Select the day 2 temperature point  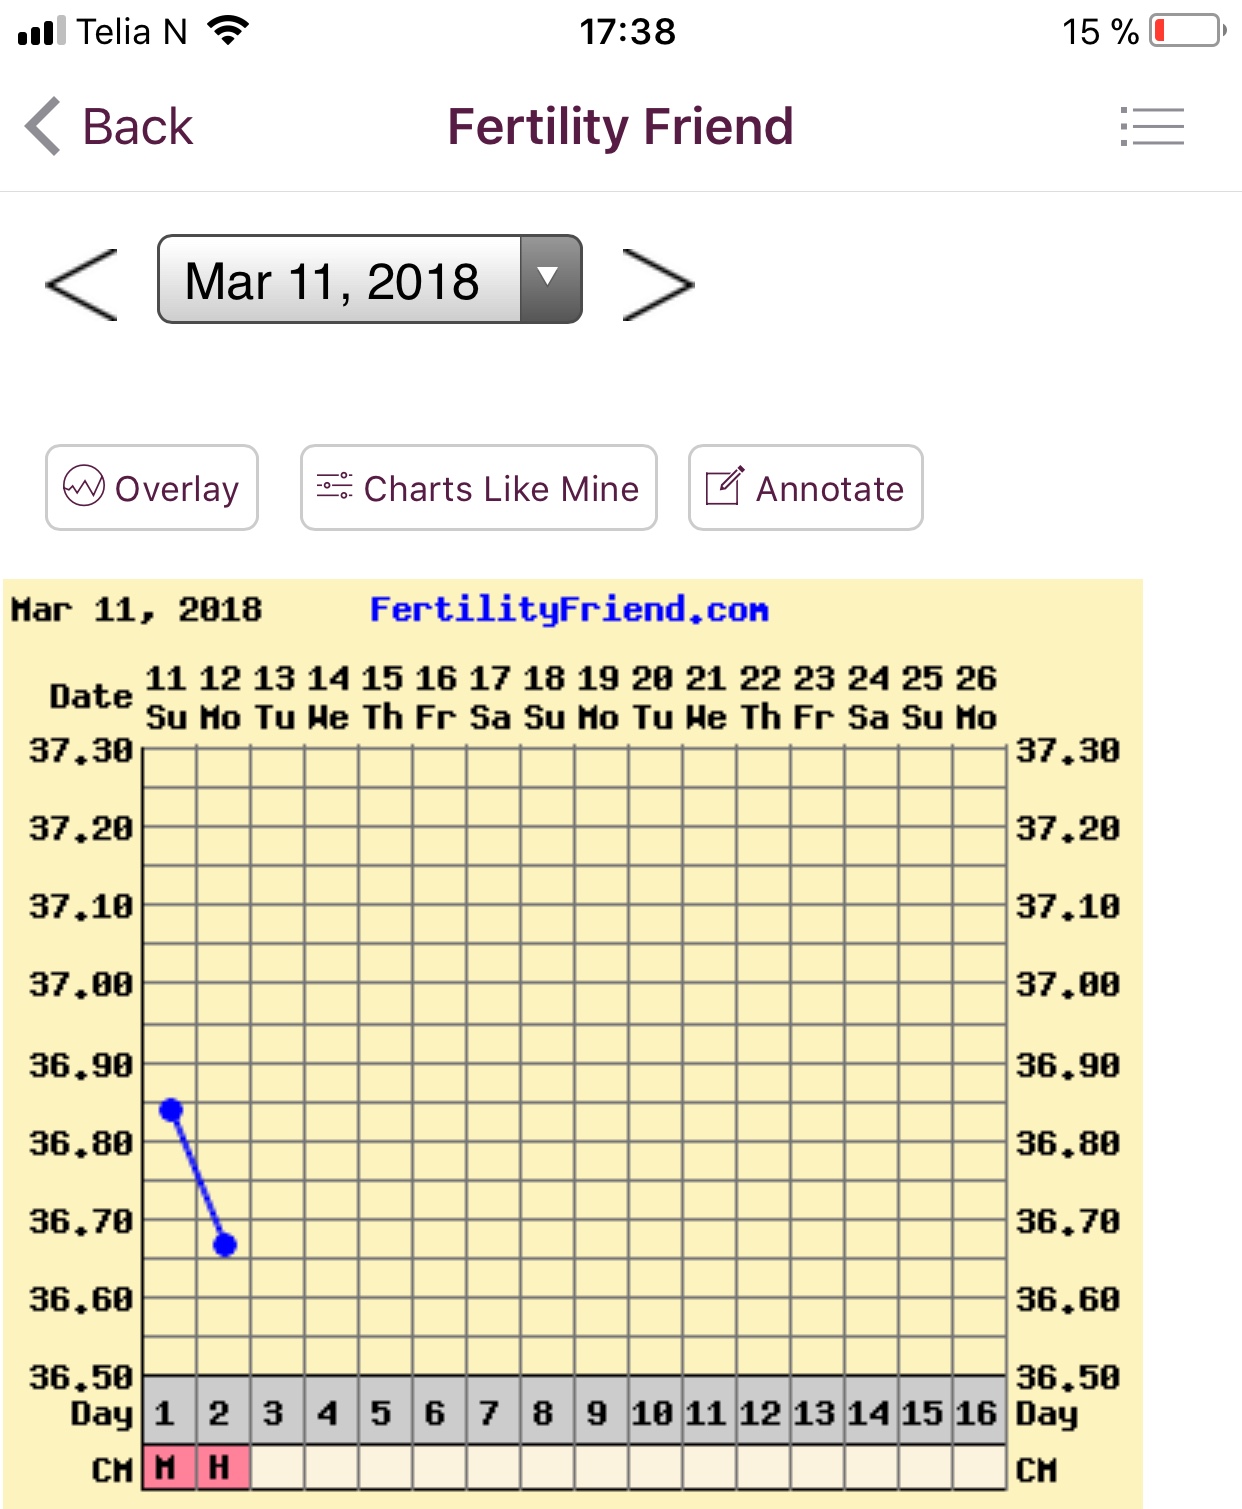[x=225, y=1245]
